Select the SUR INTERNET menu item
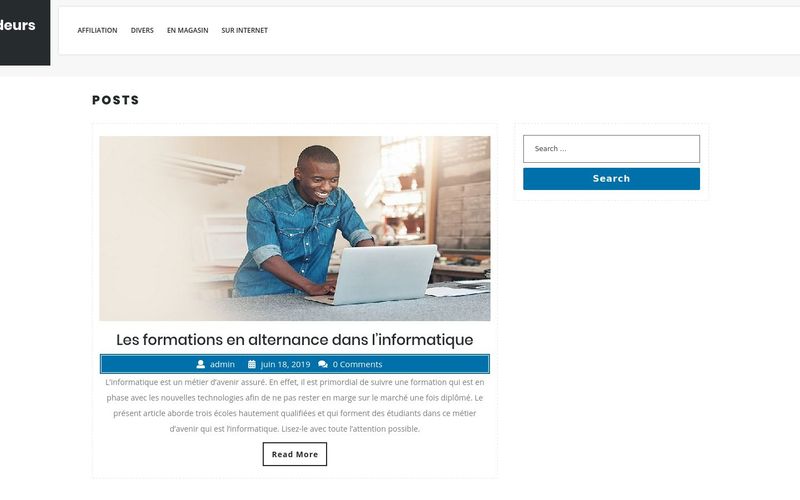The image size is (800, 500). [244, 31]
